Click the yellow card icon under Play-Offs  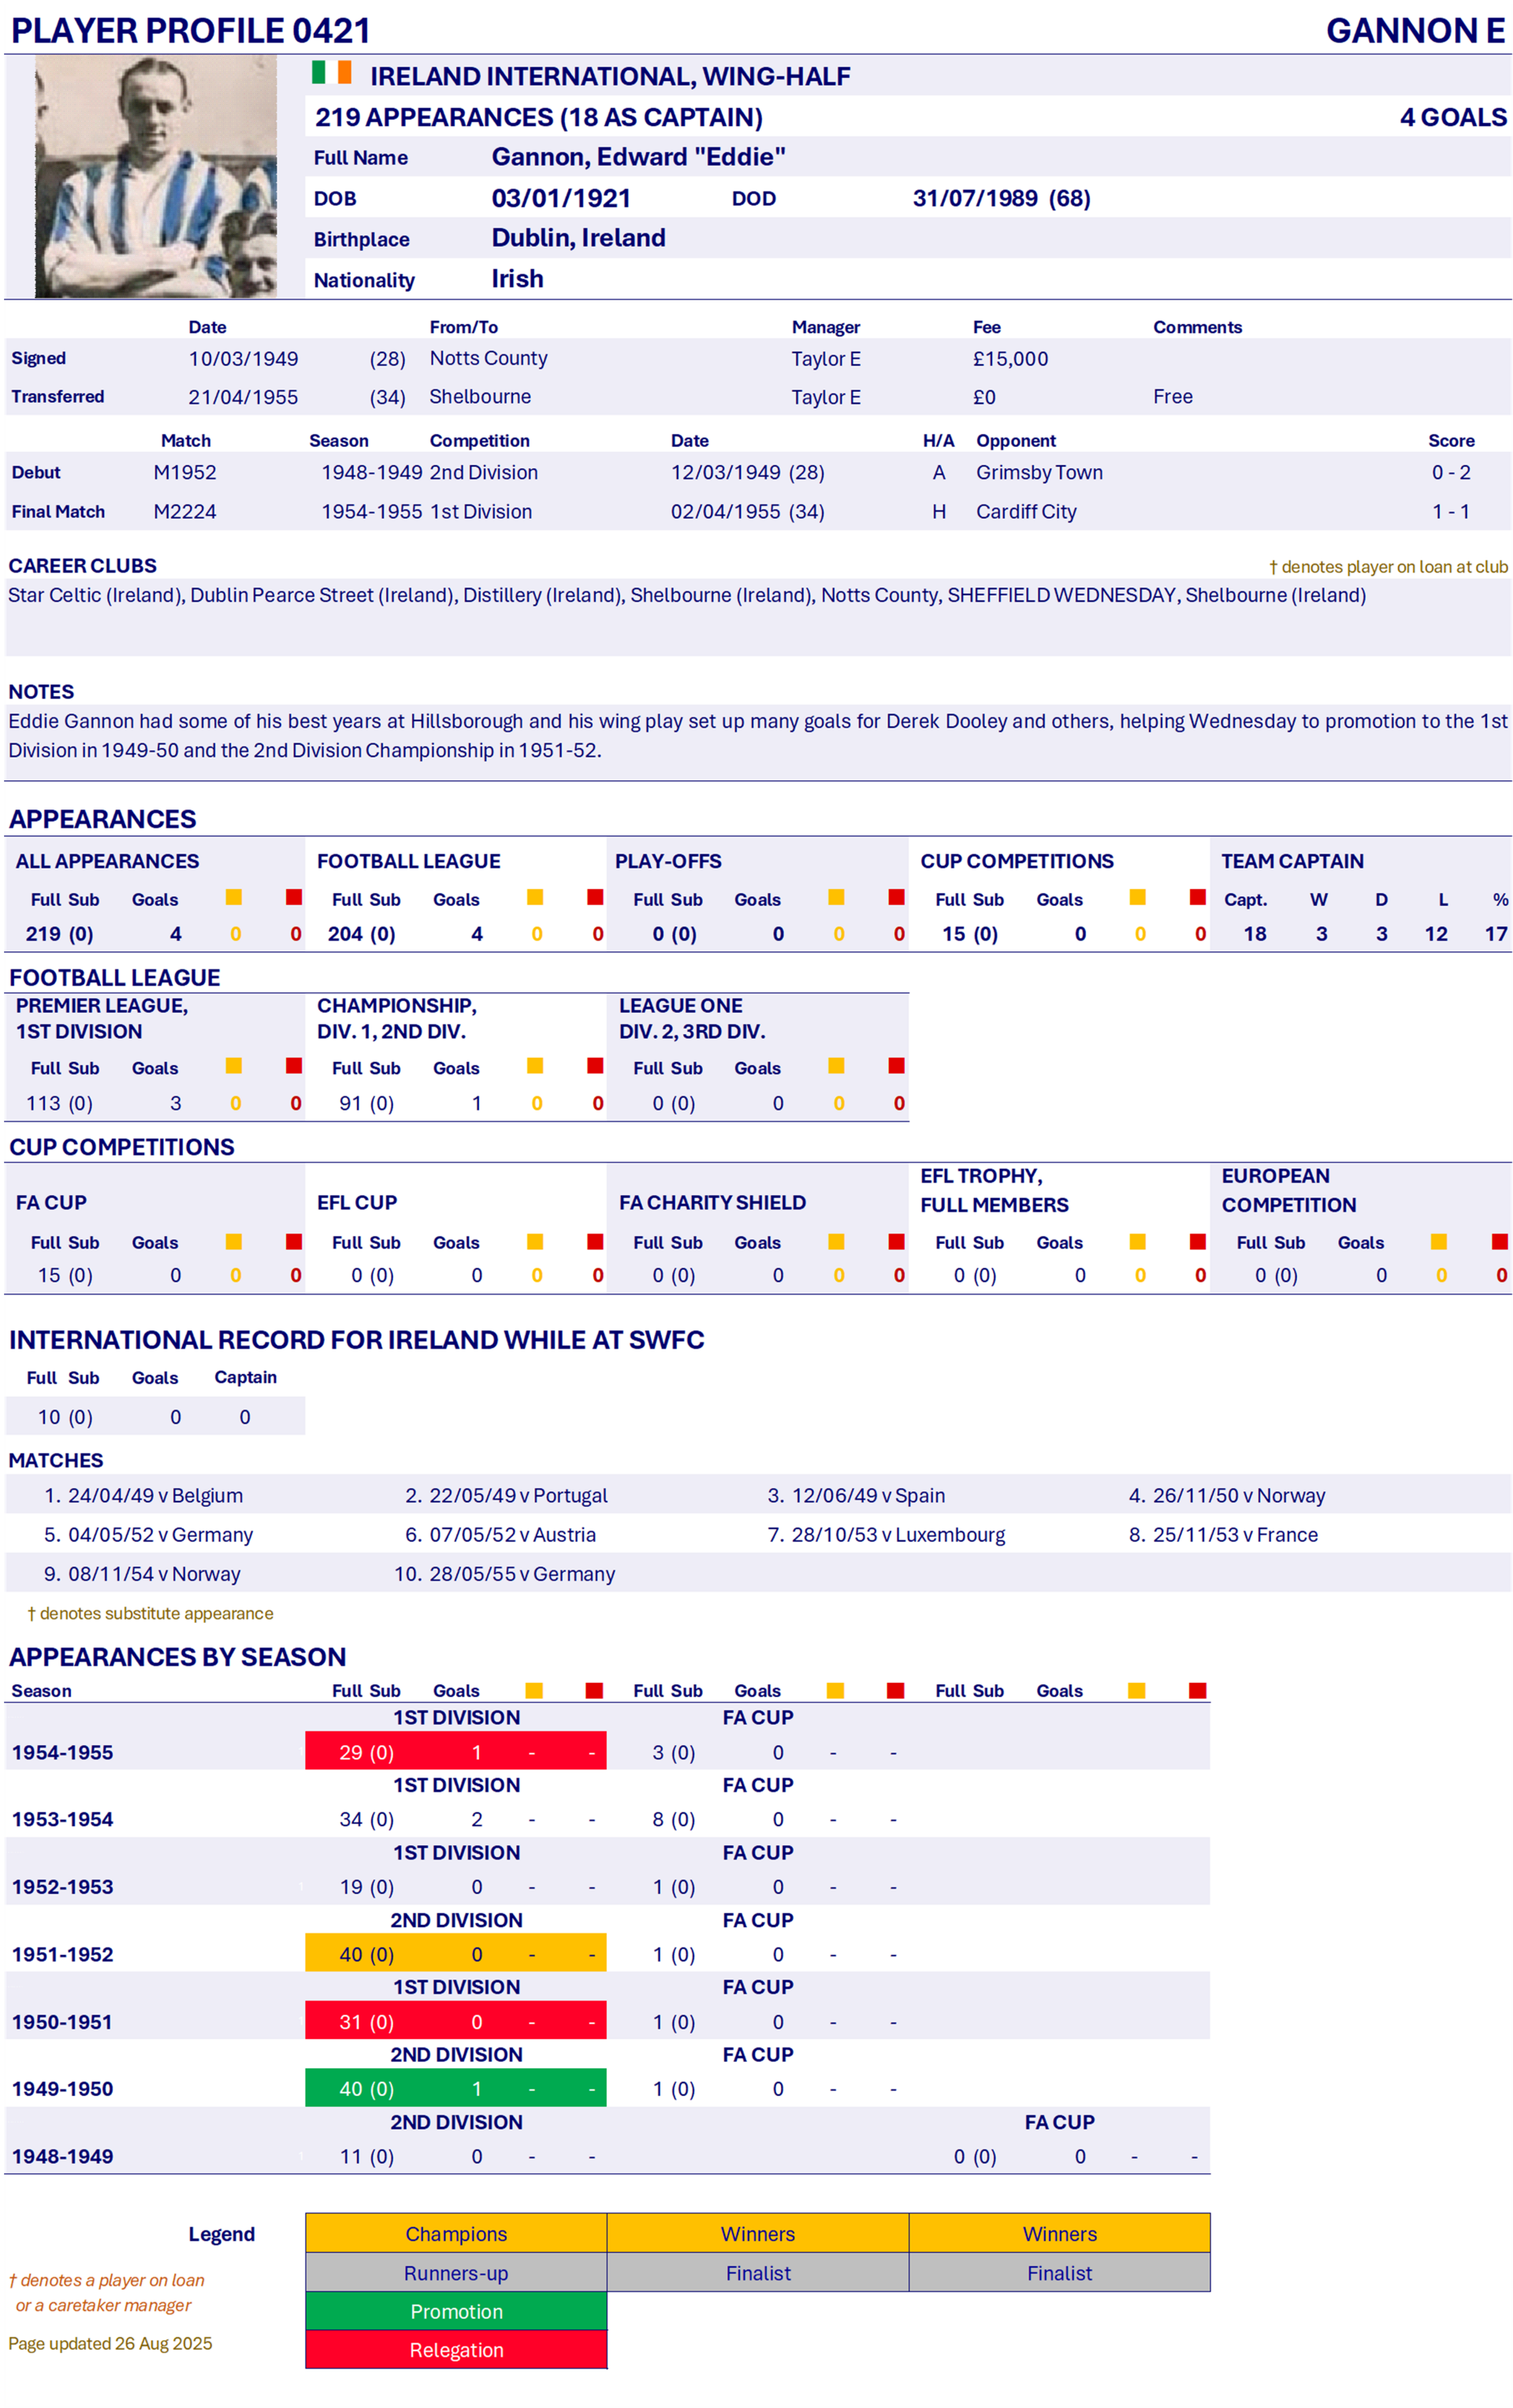click(836, 897)
